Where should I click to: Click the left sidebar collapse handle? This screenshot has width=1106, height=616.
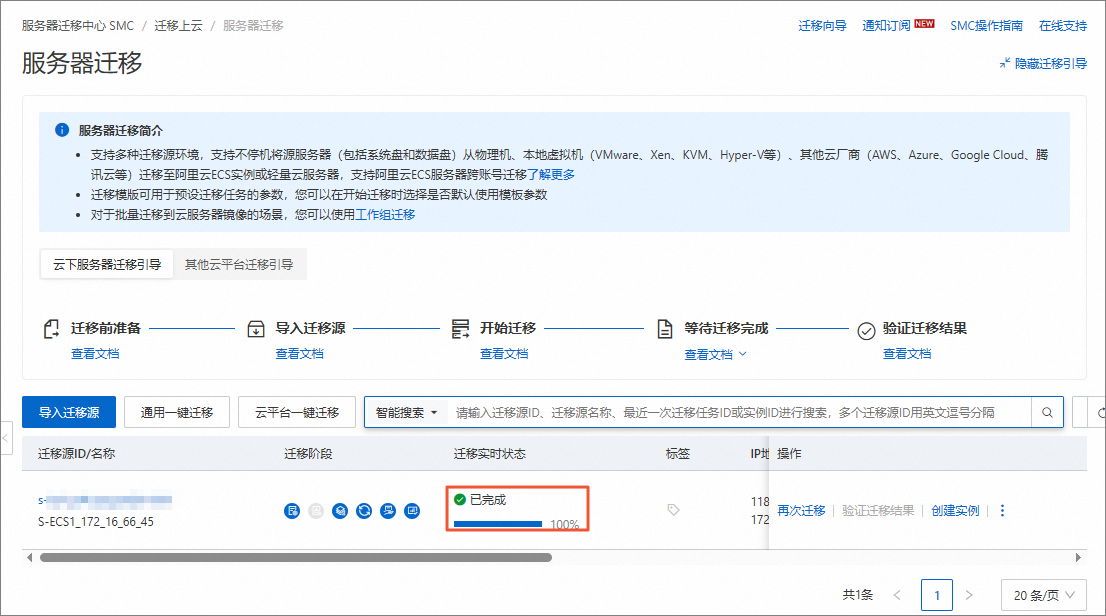click(x=6, y=437)
